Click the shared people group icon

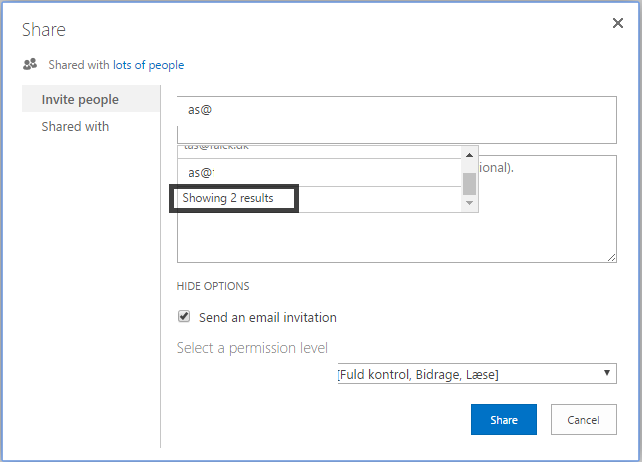point(30,65)
